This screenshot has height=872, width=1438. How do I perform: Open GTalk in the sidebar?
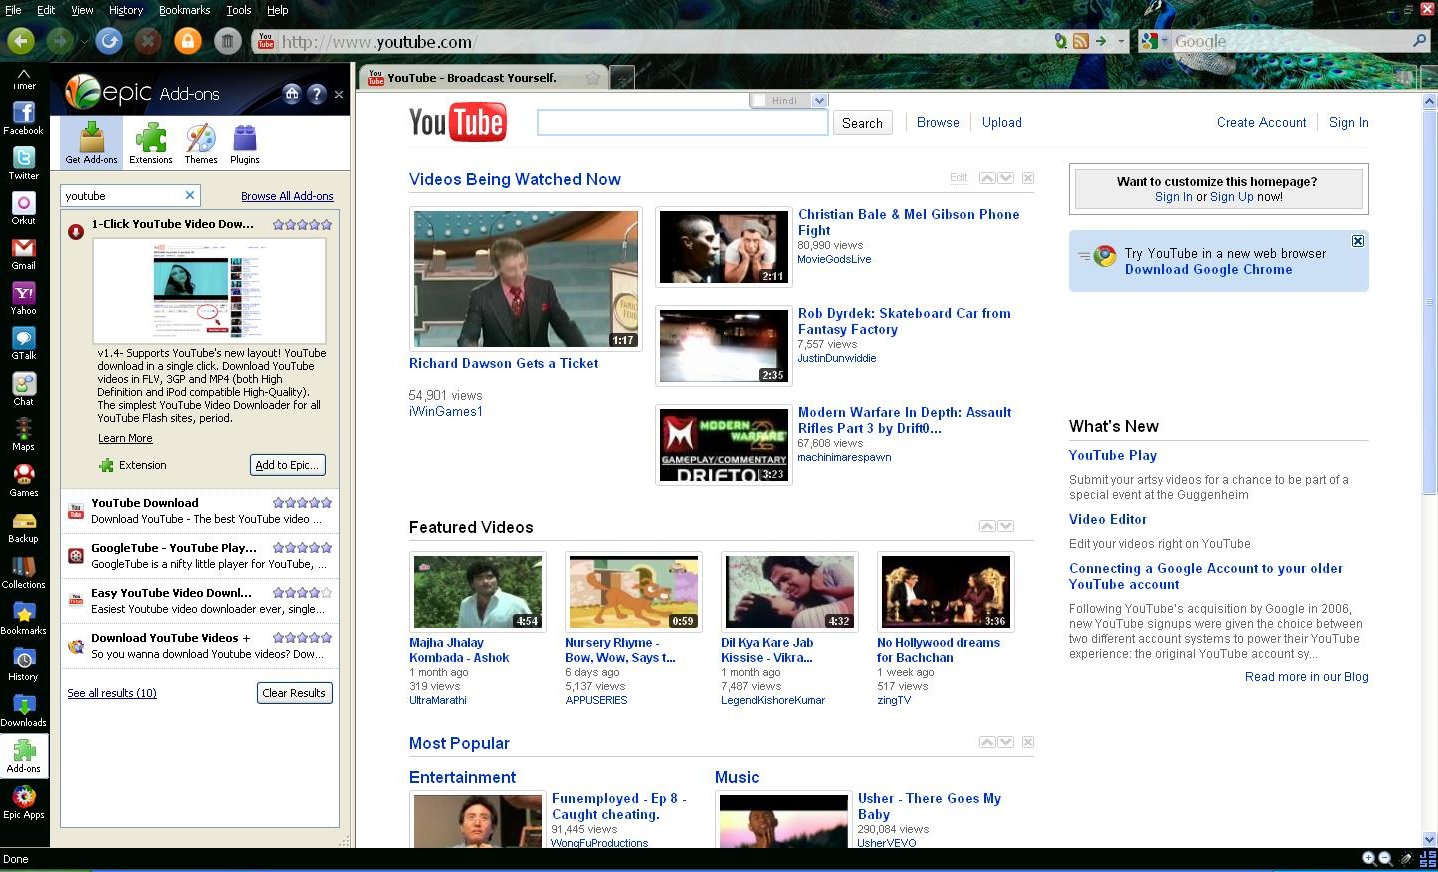click(x=23, y=343)
